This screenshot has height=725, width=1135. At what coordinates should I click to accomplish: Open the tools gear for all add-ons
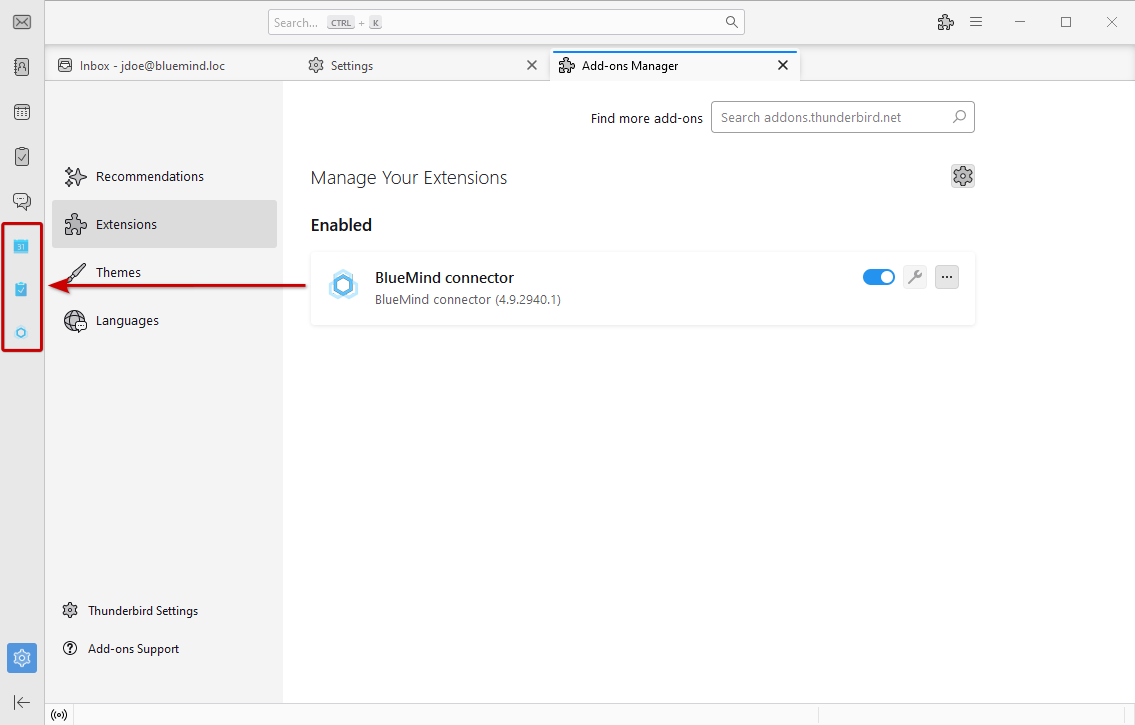(x=962, y=176)
